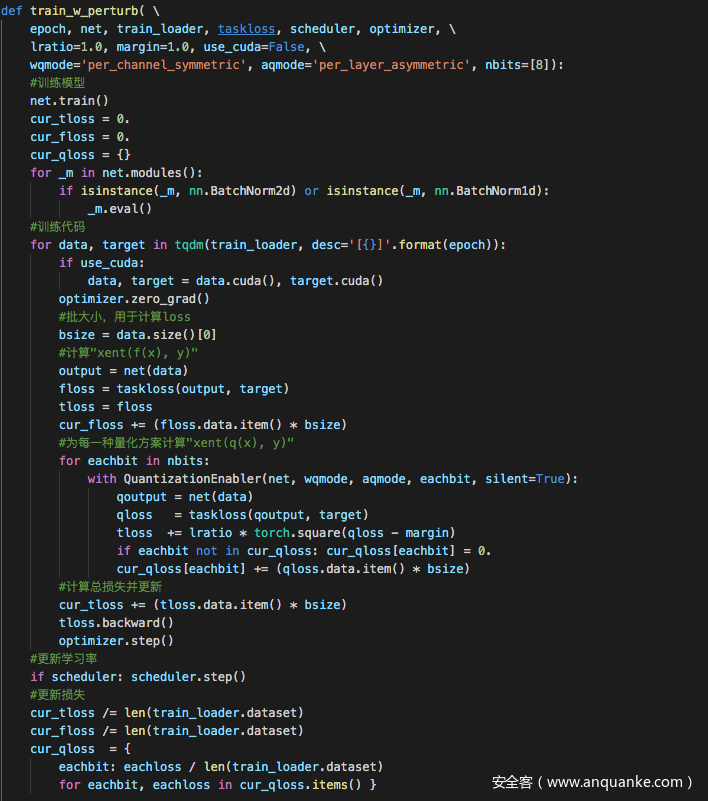Viewport: 708px width, 801px height.
Task: Click the '#更新损失' comment
Action: point(57,695)
